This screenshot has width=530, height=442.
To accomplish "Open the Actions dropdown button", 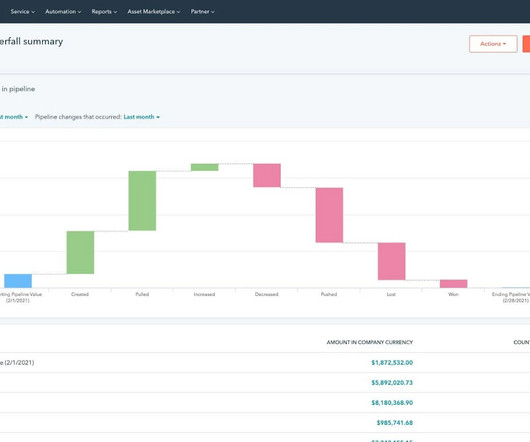I will [x=493, y=44].
